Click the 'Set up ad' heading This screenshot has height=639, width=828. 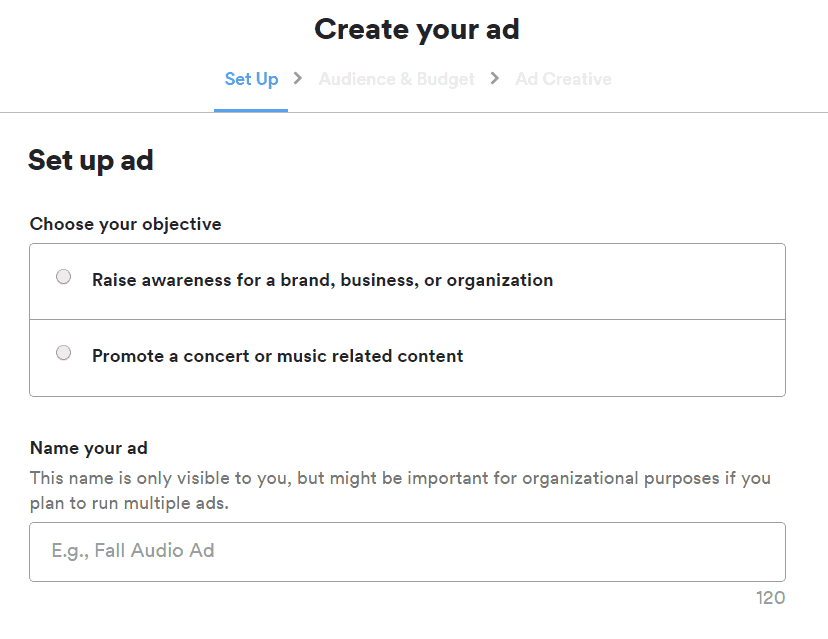(91, 160)
